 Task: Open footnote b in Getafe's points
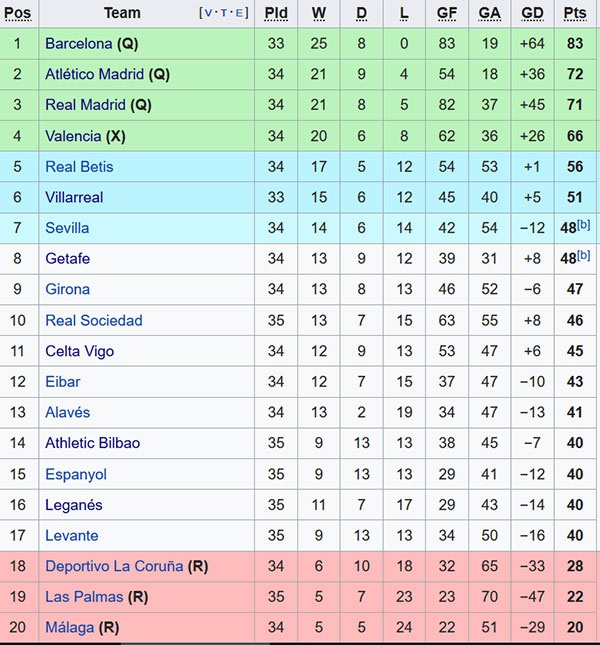[x=584, y=256]
